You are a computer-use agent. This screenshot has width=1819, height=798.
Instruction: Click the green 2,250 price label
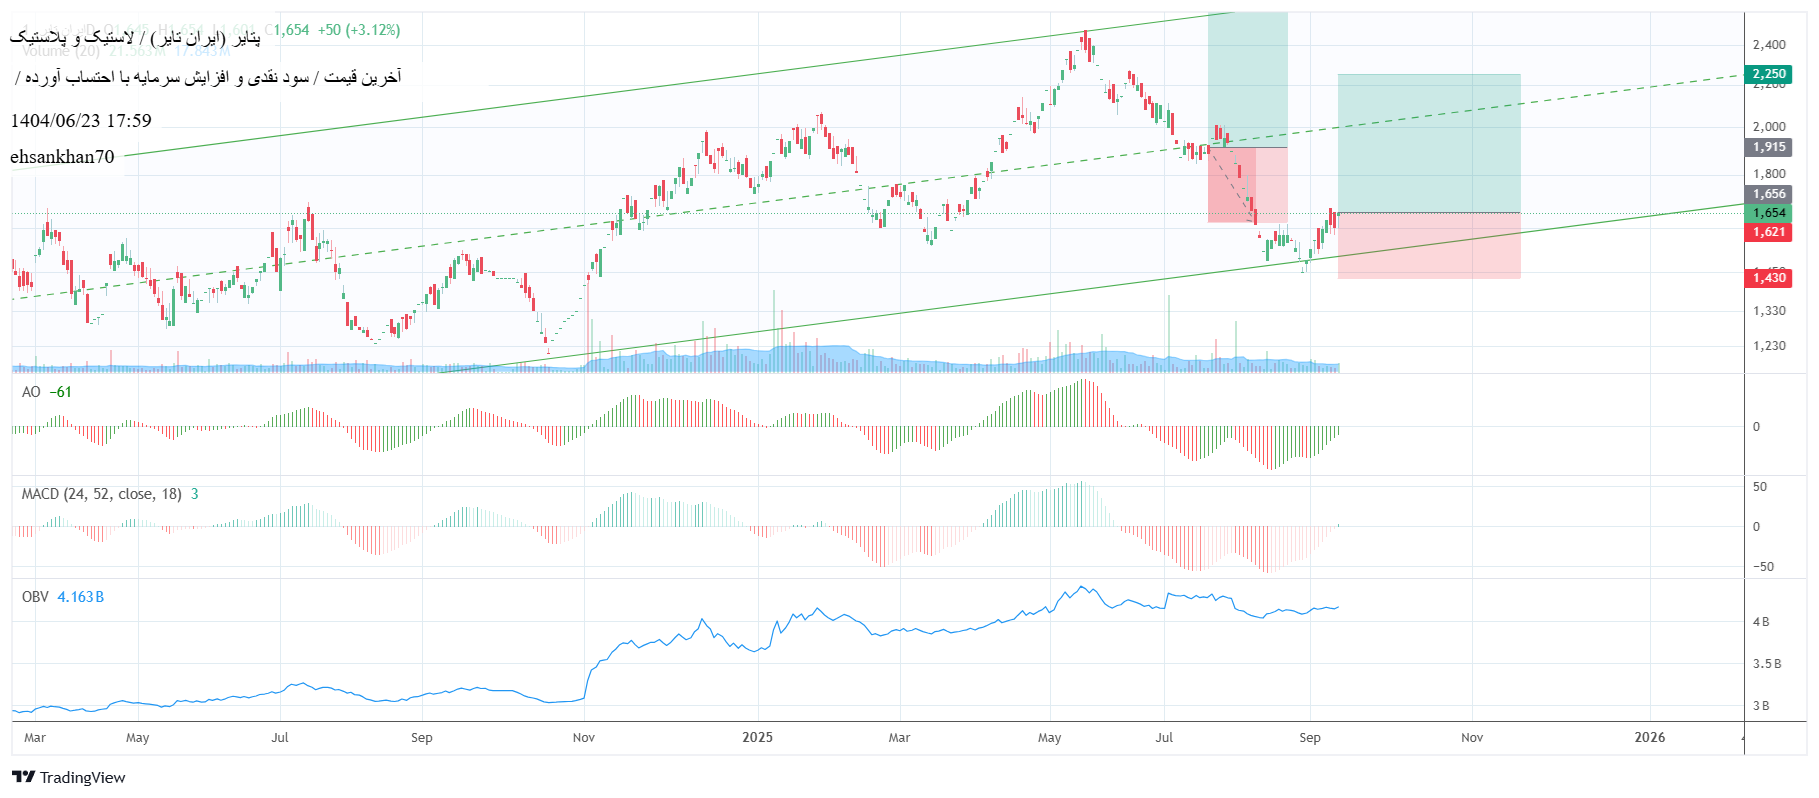[x=1769, y=74]
